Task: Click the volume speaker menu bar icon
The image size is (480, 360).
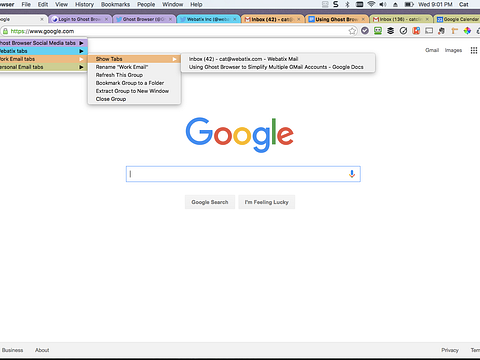Action: click(383, 4)
